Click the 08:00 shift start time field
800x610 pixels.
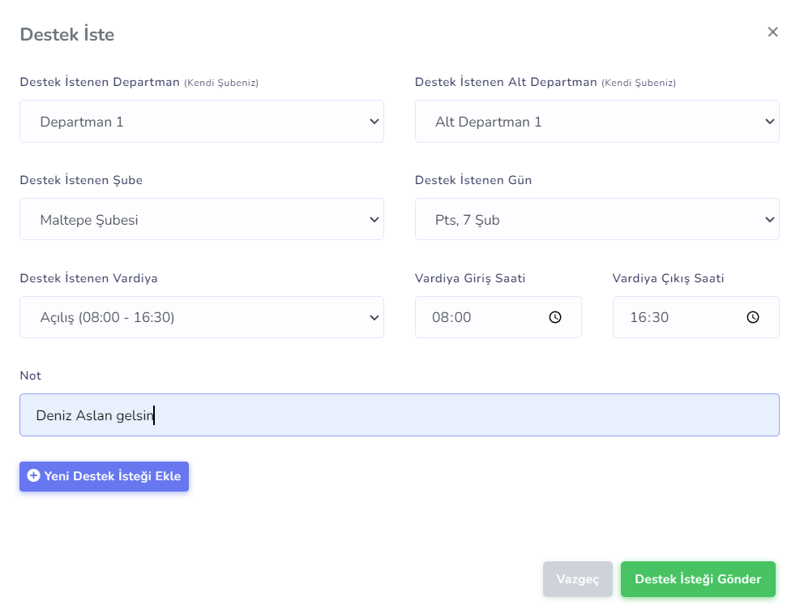(480, 317)
